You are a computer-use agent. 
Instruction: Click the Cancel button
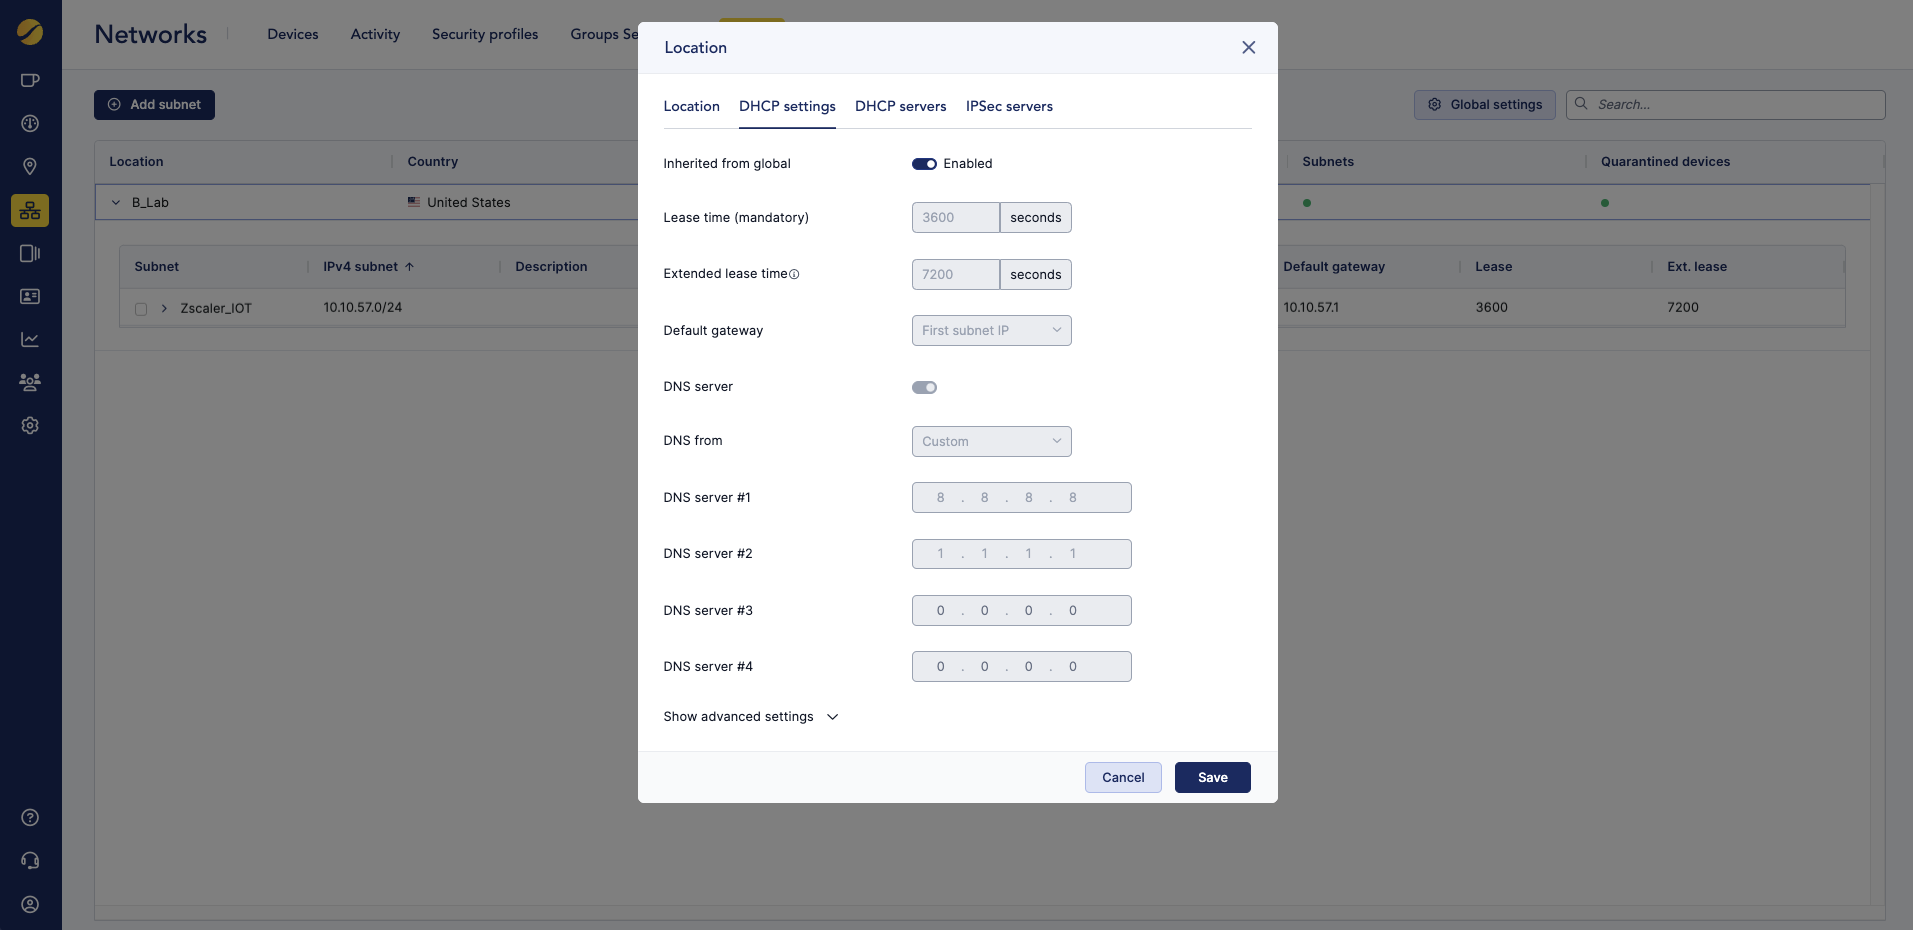click(x=1123, y=778)
